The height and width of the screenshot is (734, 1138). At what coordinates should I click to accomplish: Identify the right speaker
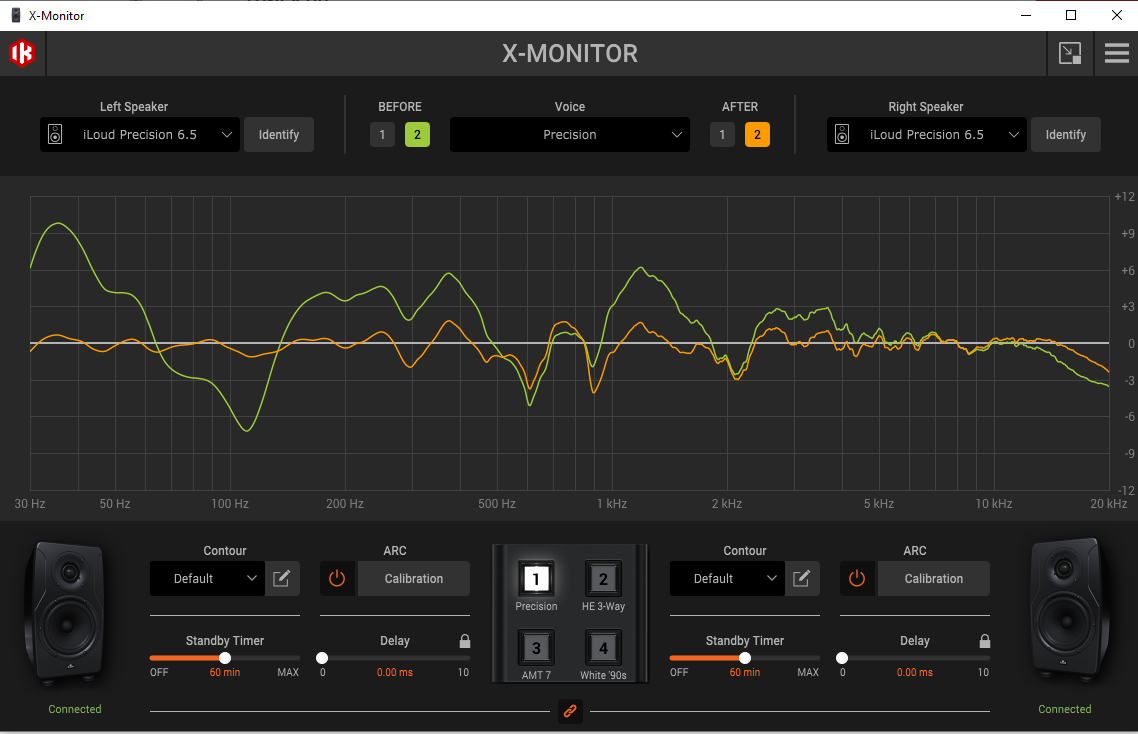click(1065, 134)
